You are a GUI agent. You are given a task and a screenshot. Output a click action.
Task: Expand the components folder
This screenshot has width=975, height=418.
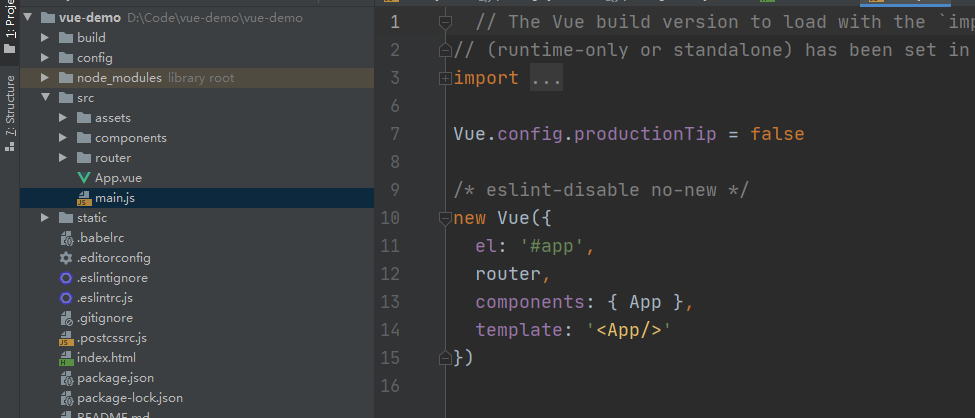63,137
